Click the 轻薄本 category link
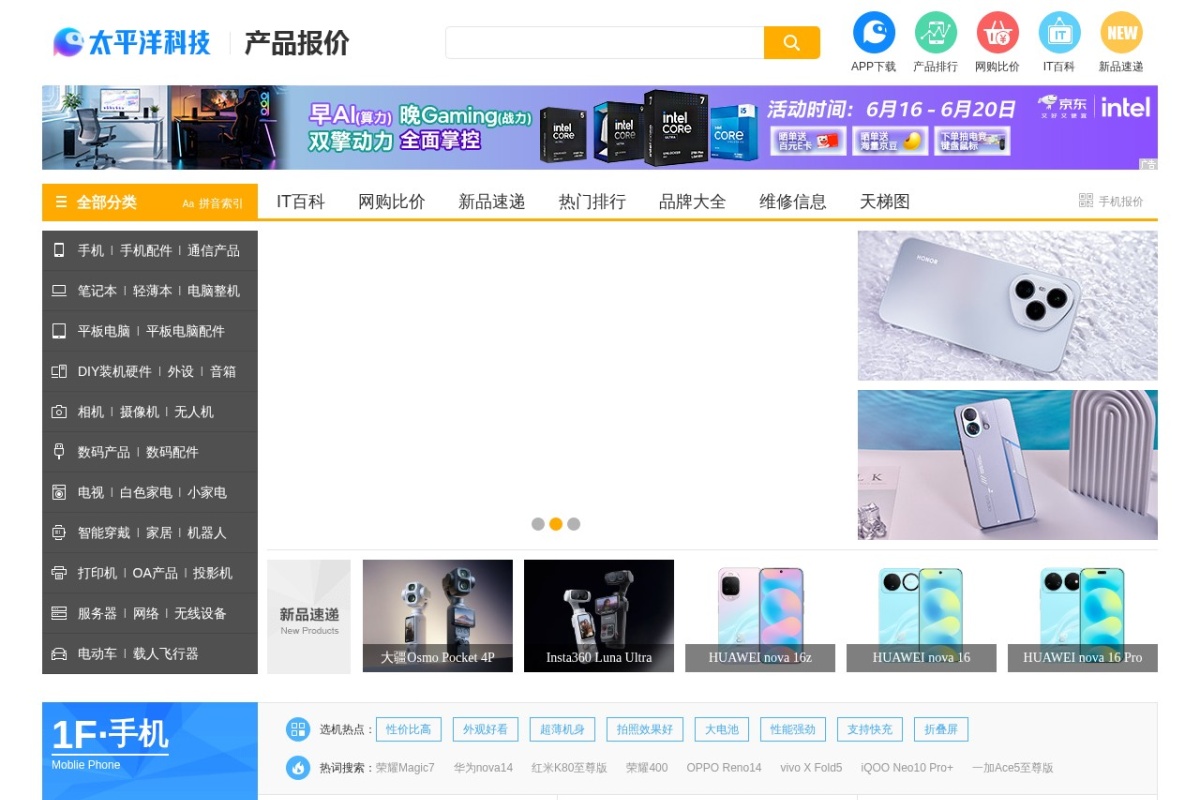This screenshot has width=1200, height=800. tap(152, 291)
